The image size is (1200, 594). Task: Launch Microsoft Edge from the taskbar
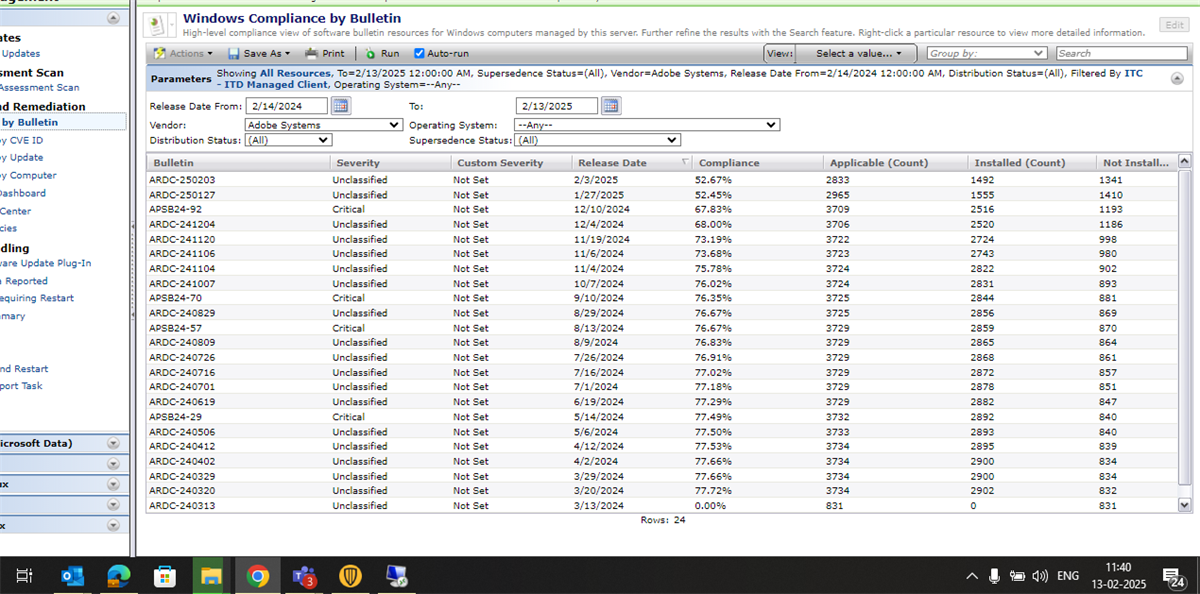119,576
